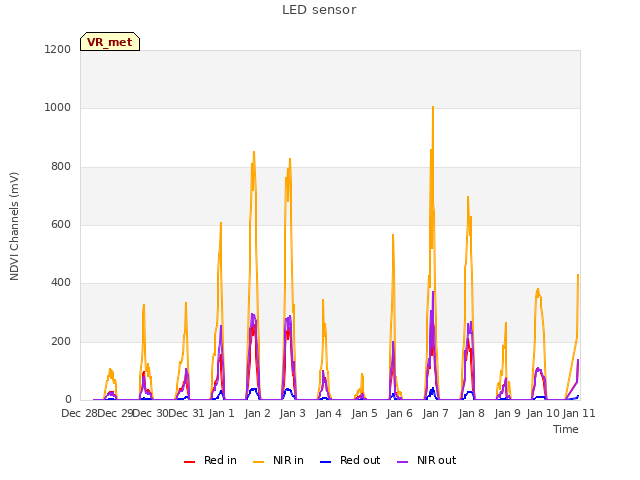The width and height of the screenshot is (640, 480).
Task: Click the Jan 8 x-axis label
Action: tap(471, 413)
